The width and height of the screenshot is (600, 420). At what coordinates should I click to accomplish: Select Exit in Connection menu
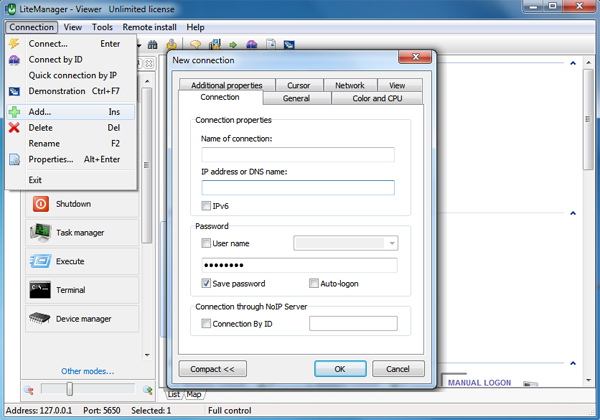click(x=71, y=180)
